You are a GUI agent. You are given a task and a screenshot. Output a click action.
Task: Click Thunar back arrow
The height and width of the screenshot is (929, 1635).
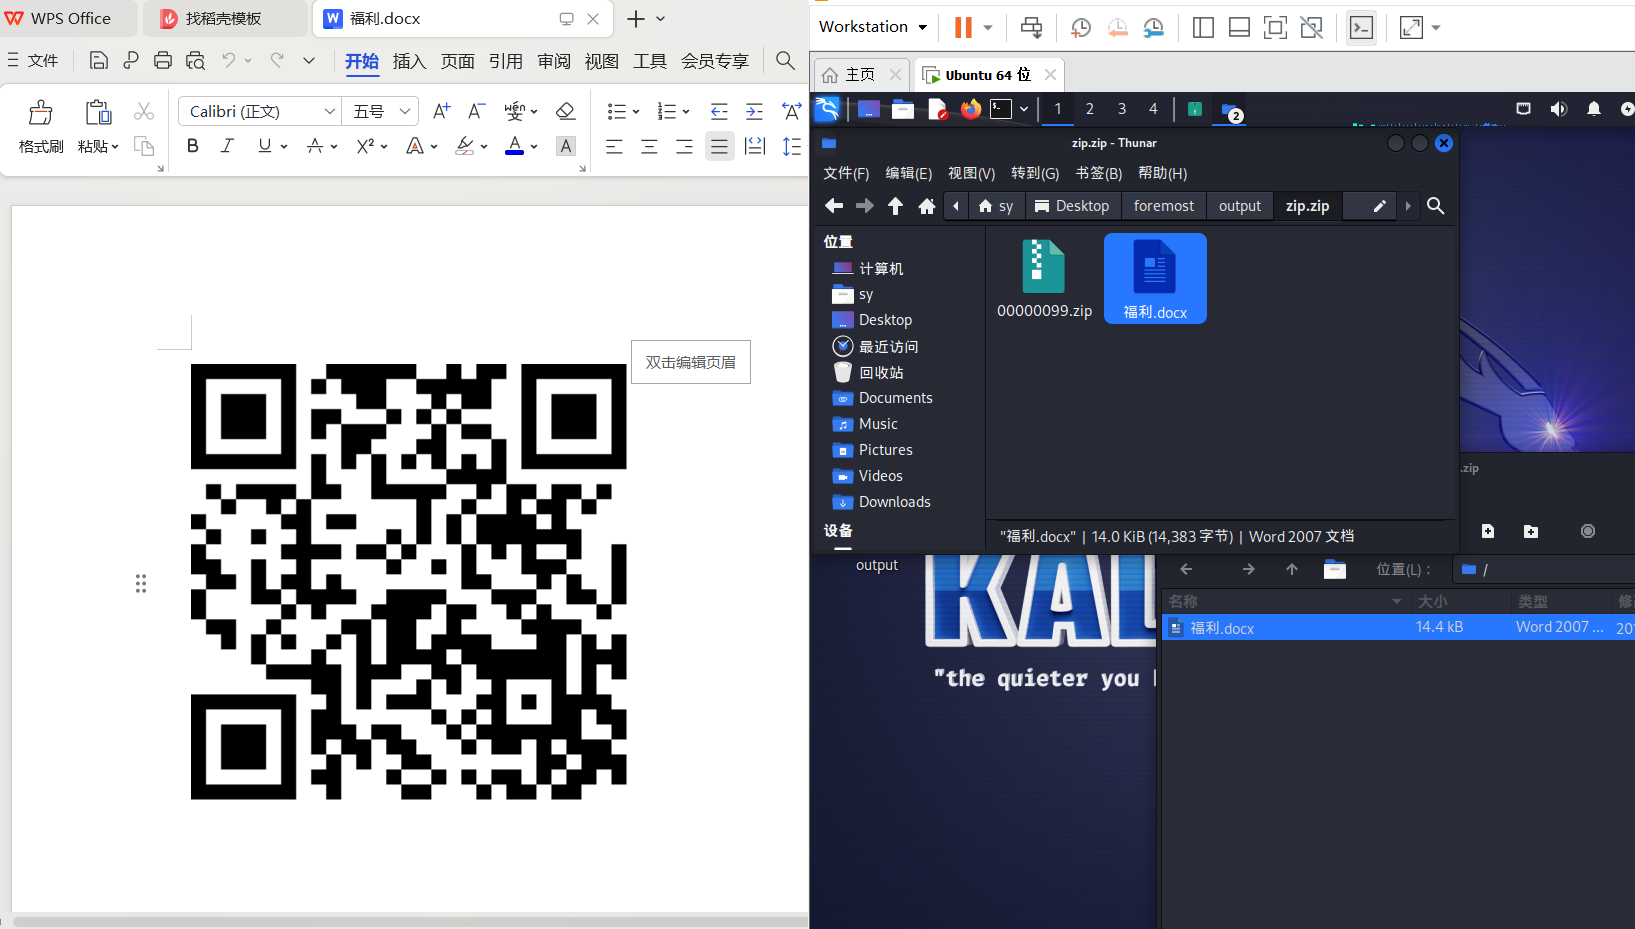pyautogui.click(x=834, y=206)
